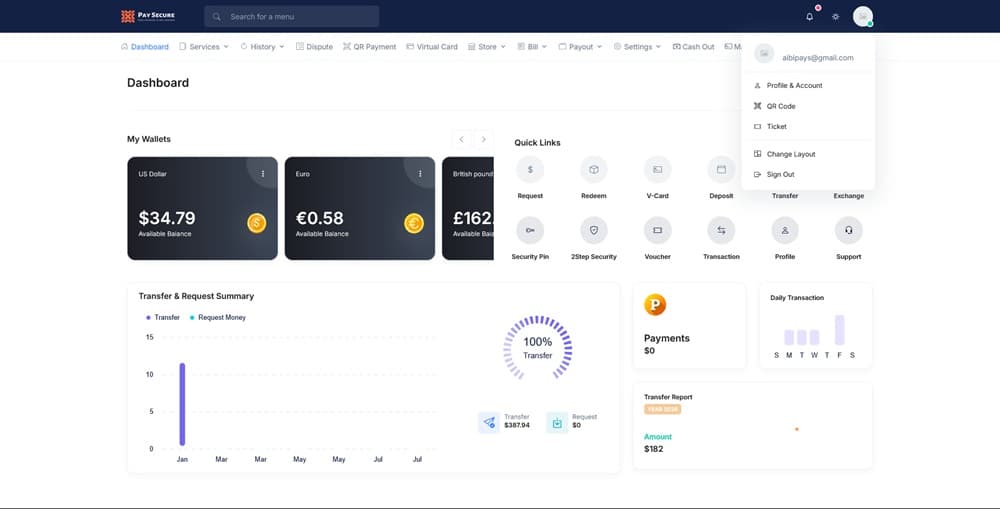Open the notifications bell icon
The width and height of the screenshot is (1000, 509).
click(810, 17)
